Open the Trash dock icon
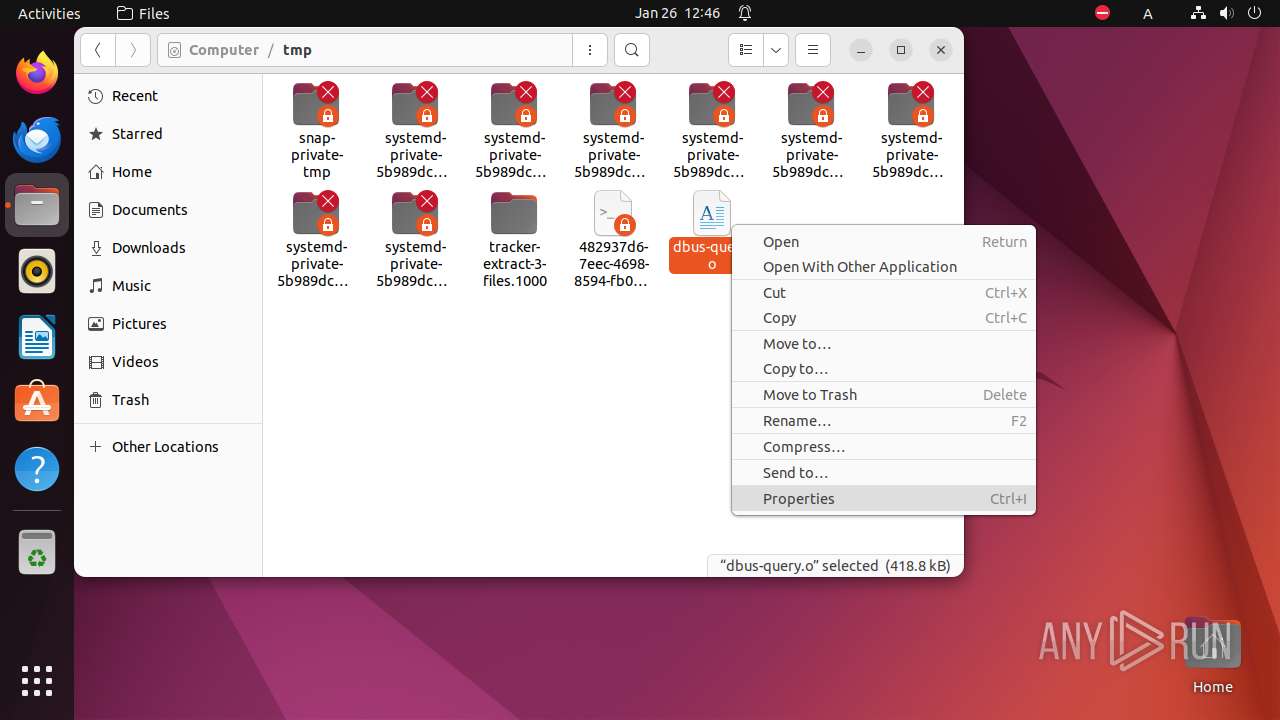This screenshot has height=720, width=1280. point(37,552)
